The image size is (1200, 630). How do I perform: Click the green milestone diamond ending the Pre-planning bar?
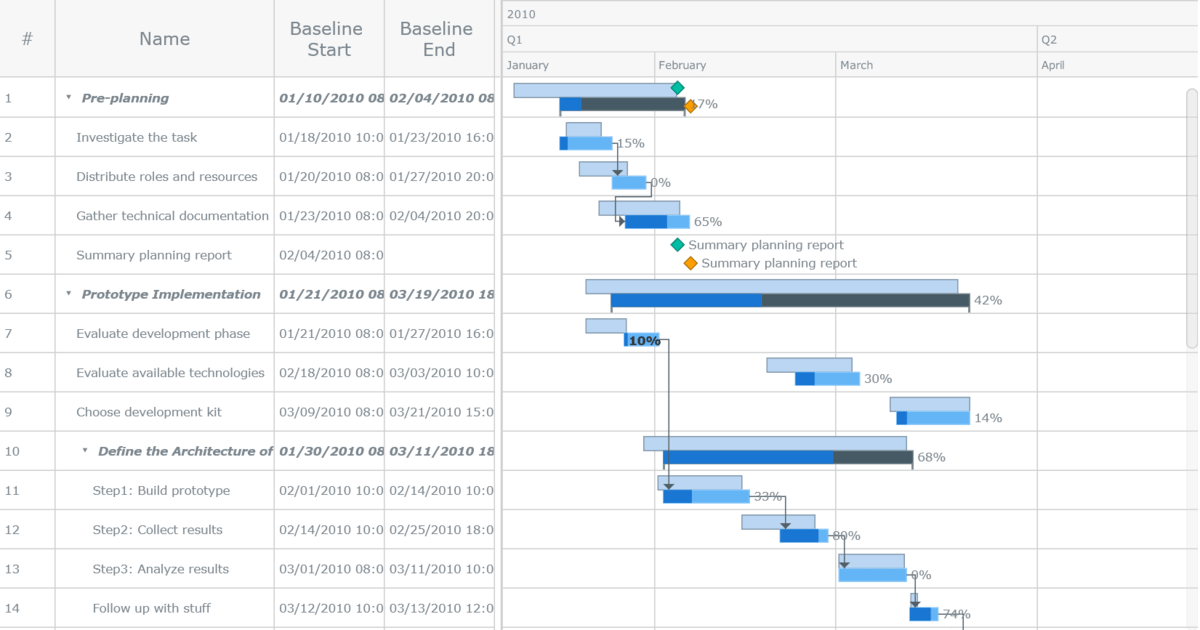click(679, 88)
